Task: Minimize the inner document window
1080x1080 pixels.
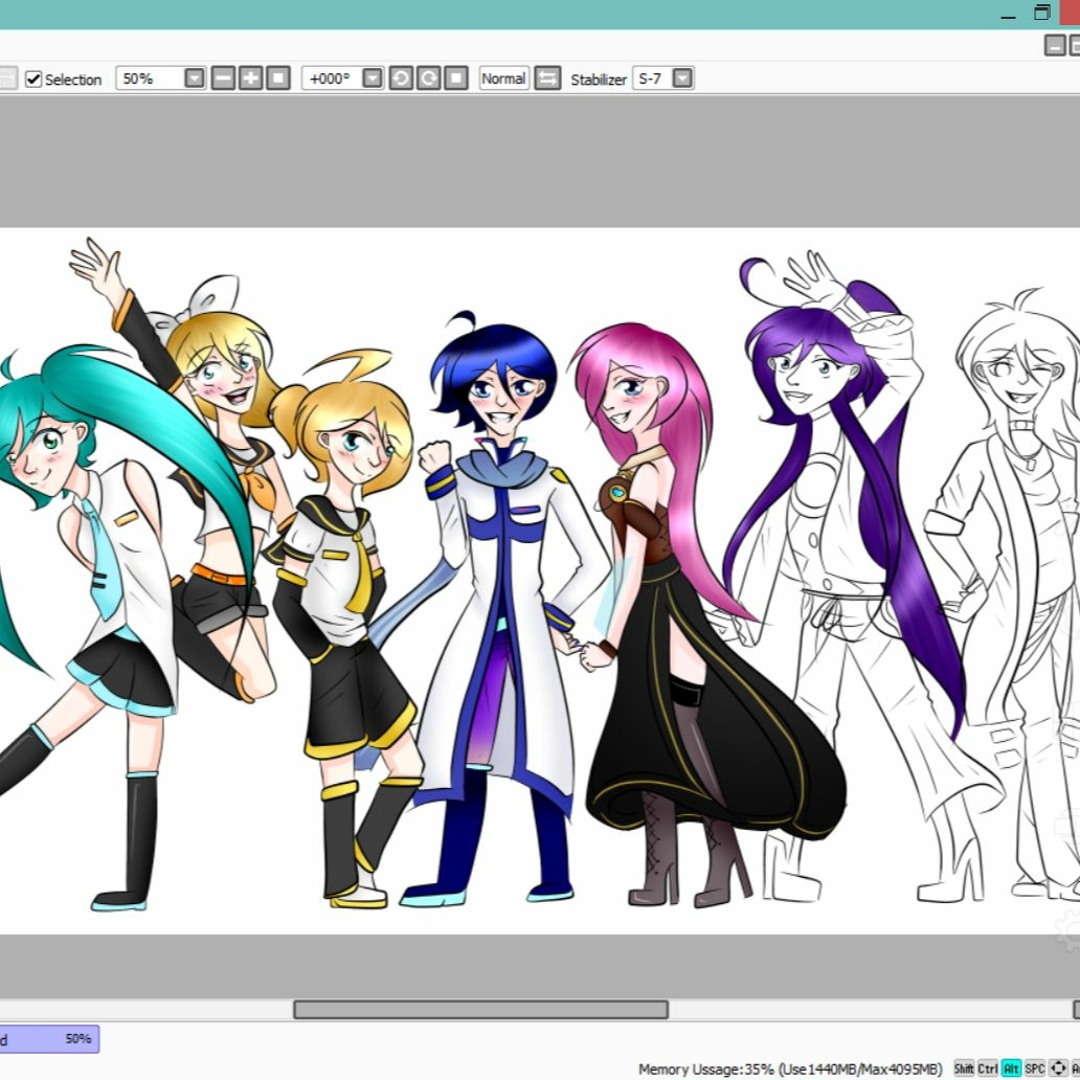Action: (1054, 45)
